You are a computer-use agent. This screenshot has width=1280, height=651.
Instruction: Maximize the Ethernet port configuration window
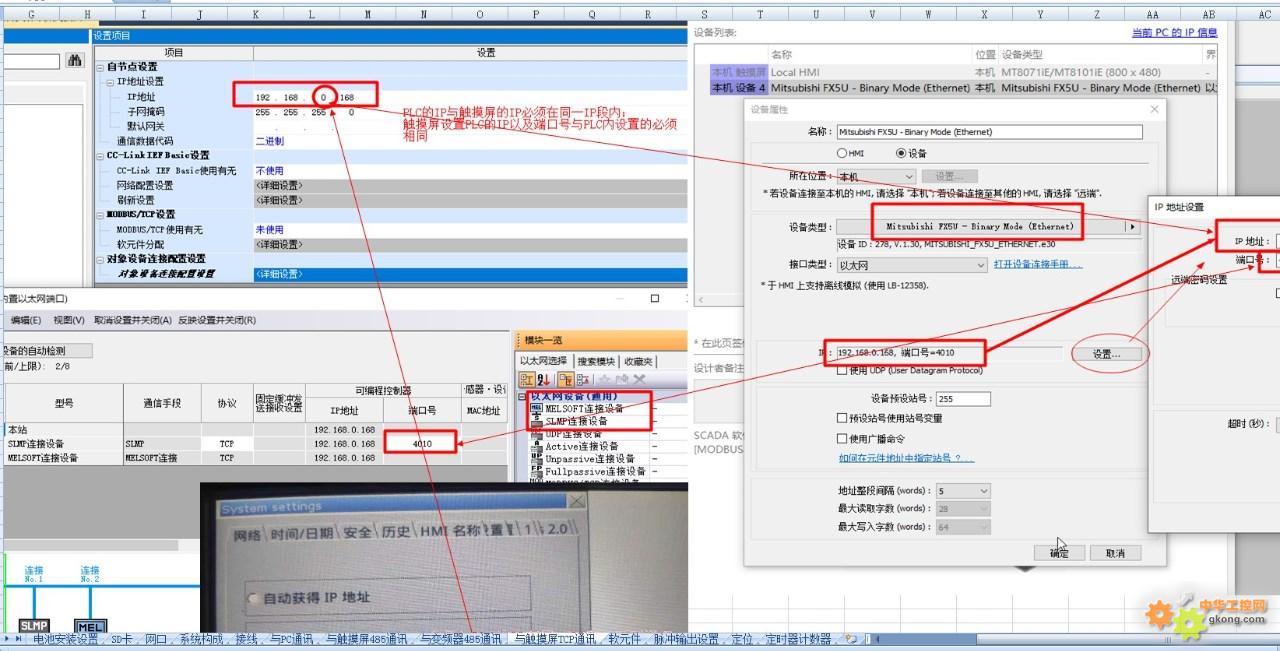pos(656,298)
